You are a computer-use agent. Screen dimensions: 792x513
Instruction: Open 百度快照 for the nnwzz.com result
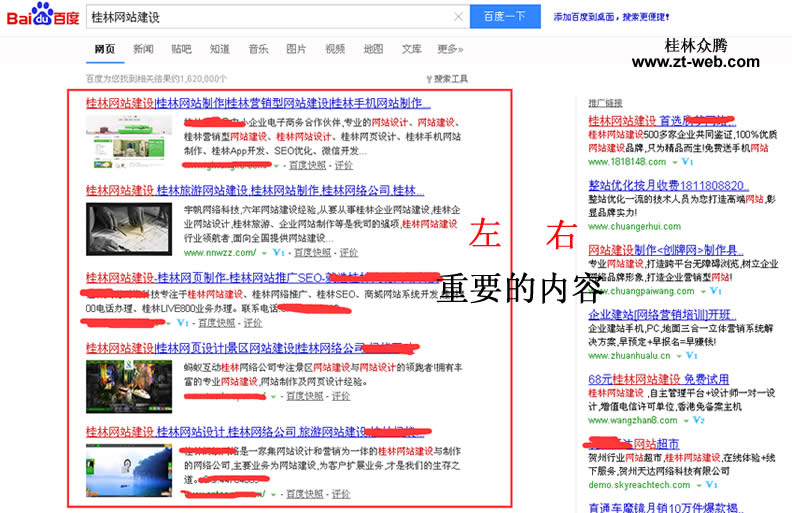(313, 252)
